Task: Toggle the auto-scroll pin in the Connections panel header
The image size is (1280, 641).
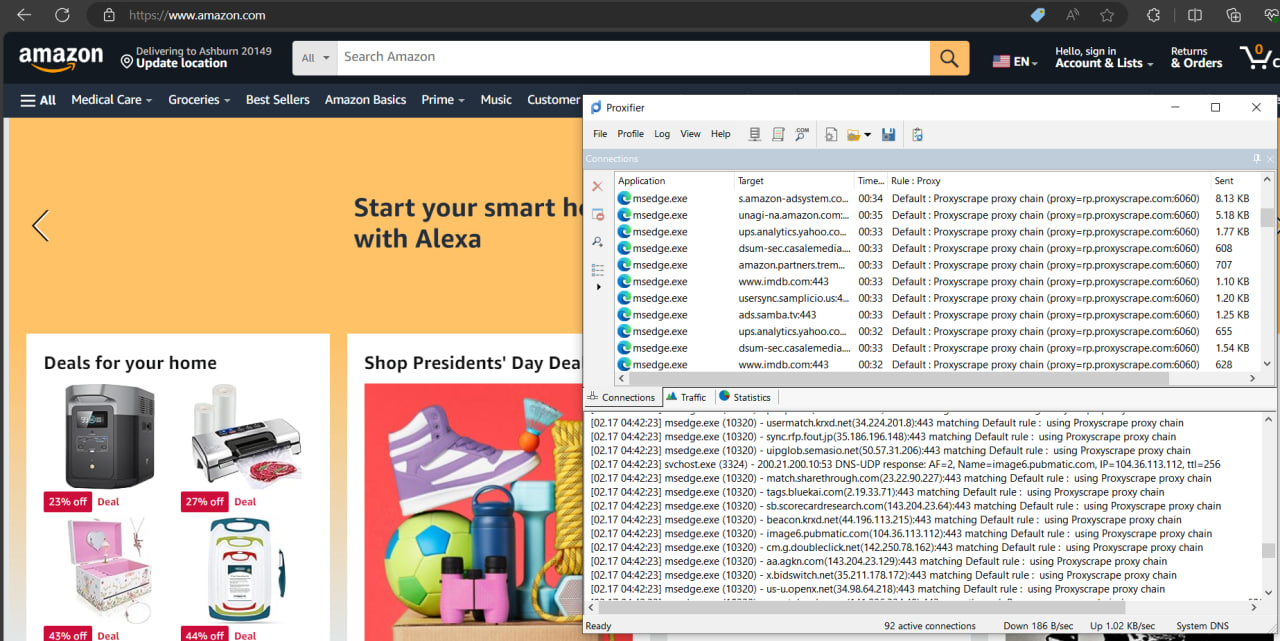Action: (1256, 158)
